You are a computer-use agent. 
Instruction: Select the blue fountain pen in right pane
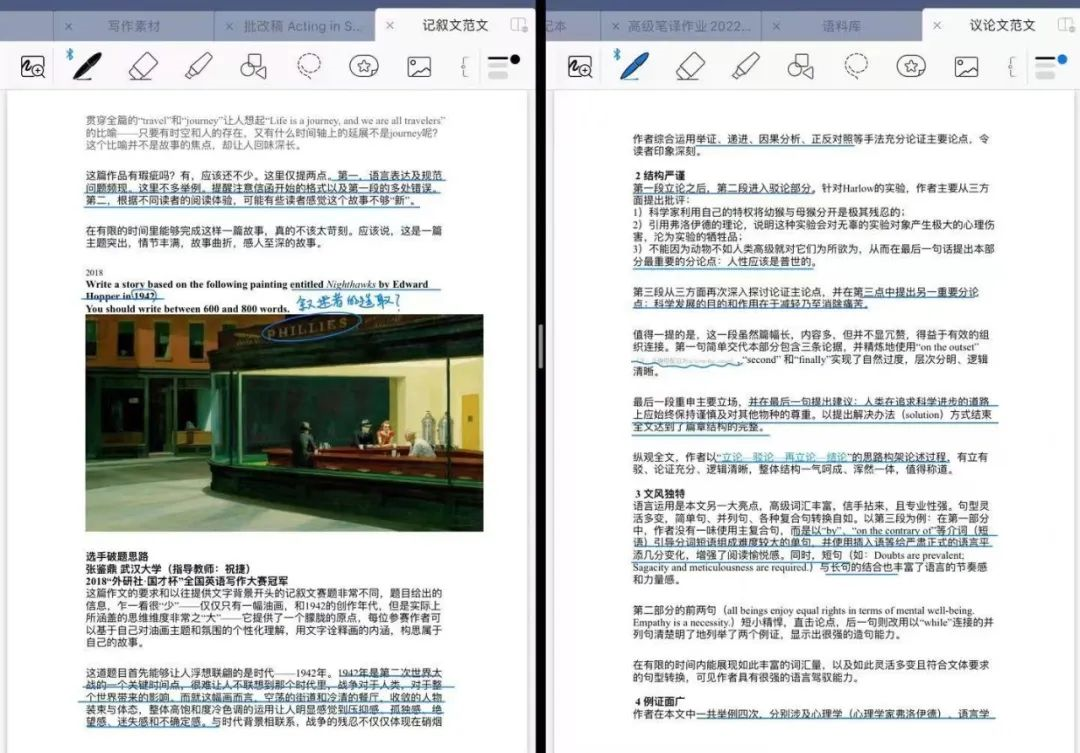[x=634, y=66]
